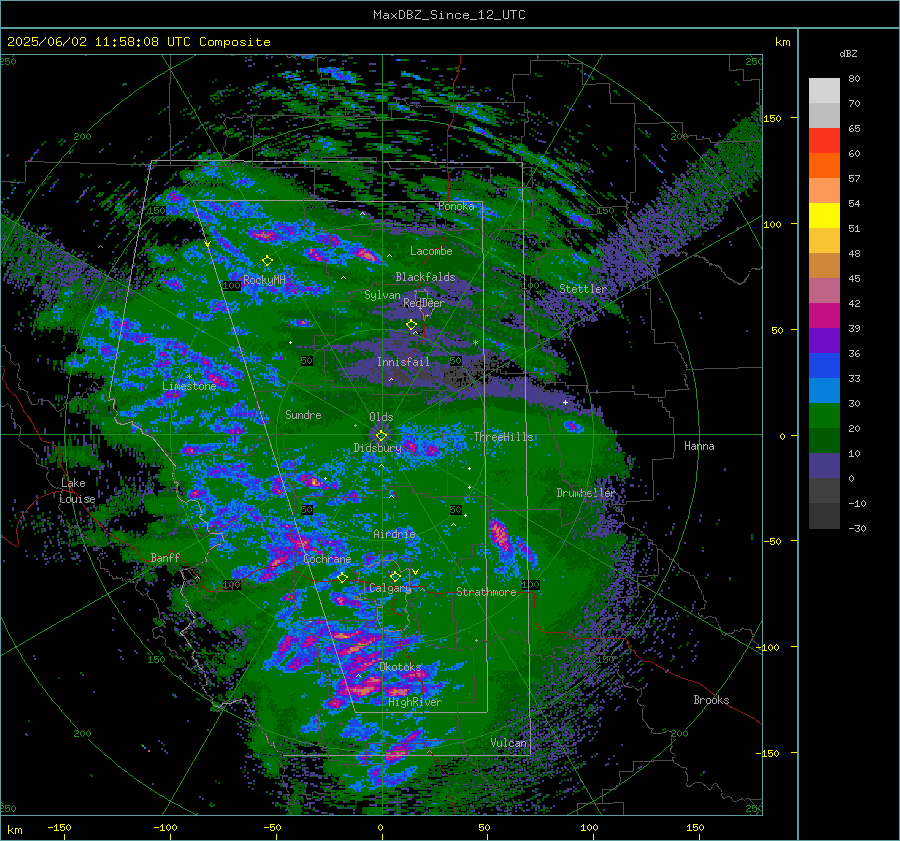Click the Cochrane label
This screenshot has width=900, height=841.
pos(327,559)
